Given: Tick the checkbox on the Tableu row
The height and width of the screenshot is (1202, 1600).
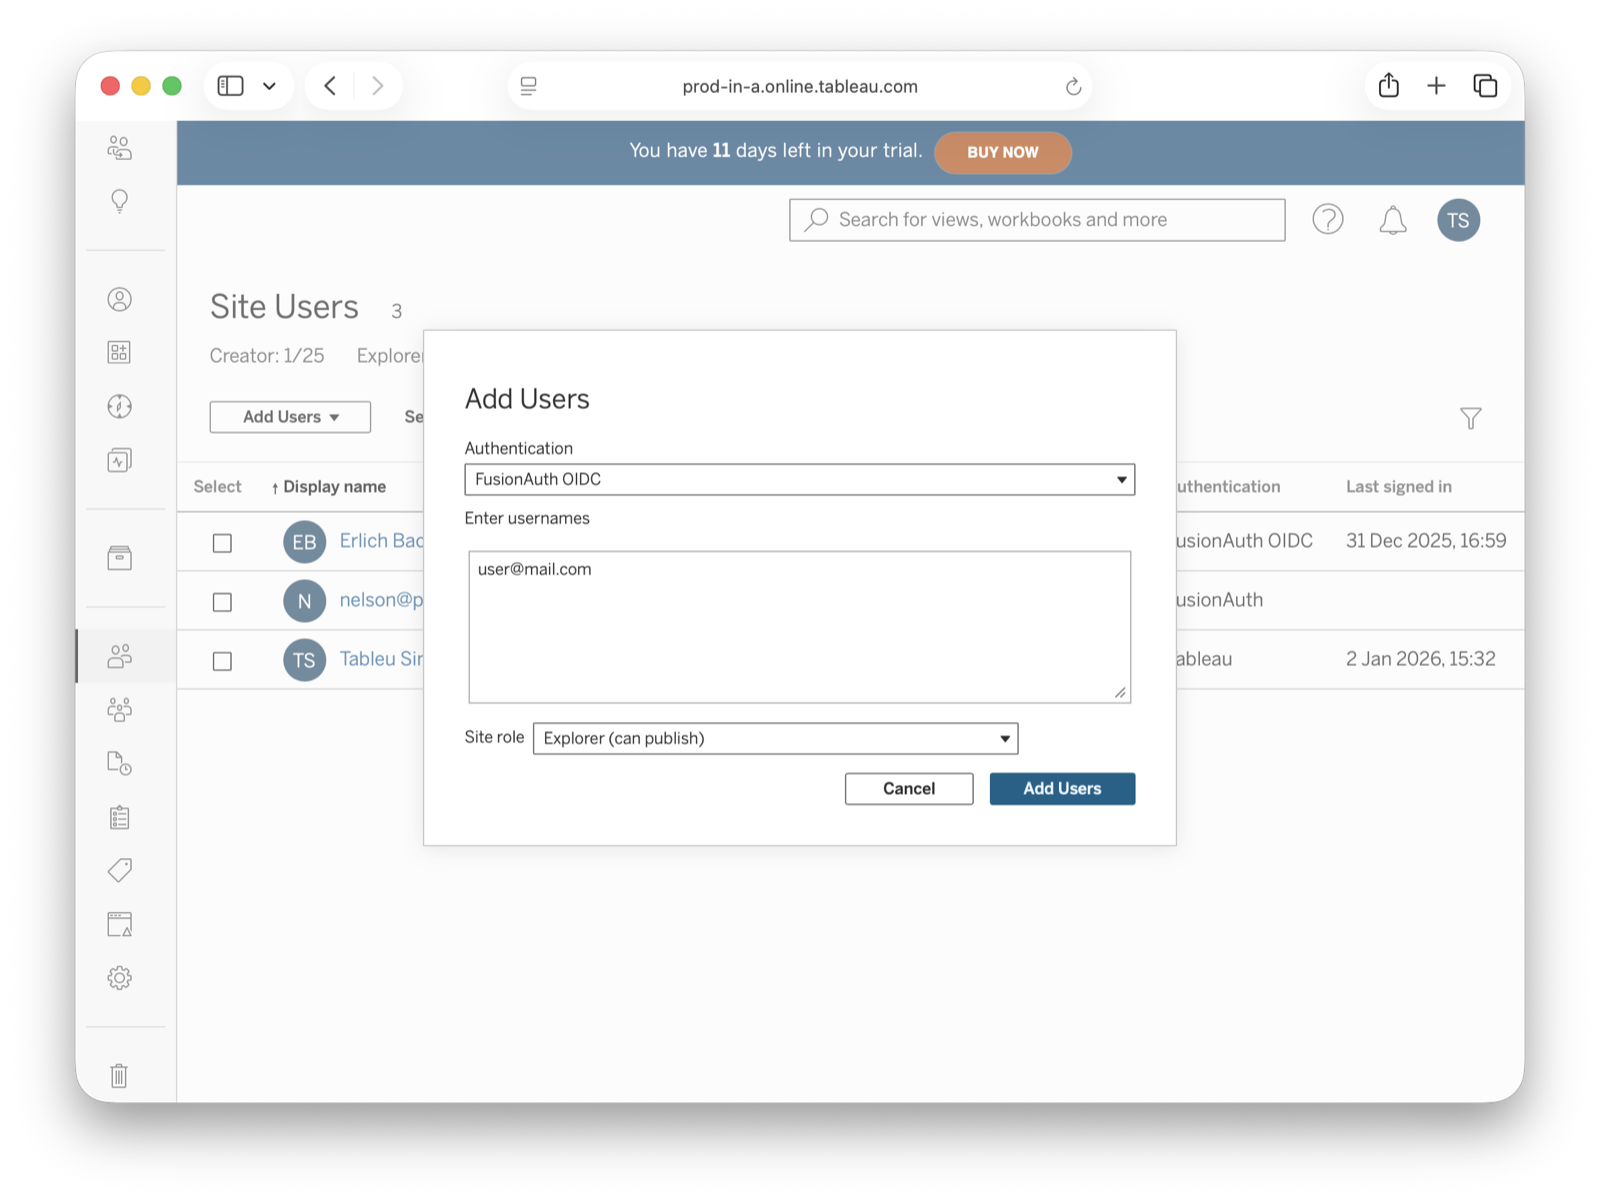Looking at the screenshot, I should tap(221, 660).
